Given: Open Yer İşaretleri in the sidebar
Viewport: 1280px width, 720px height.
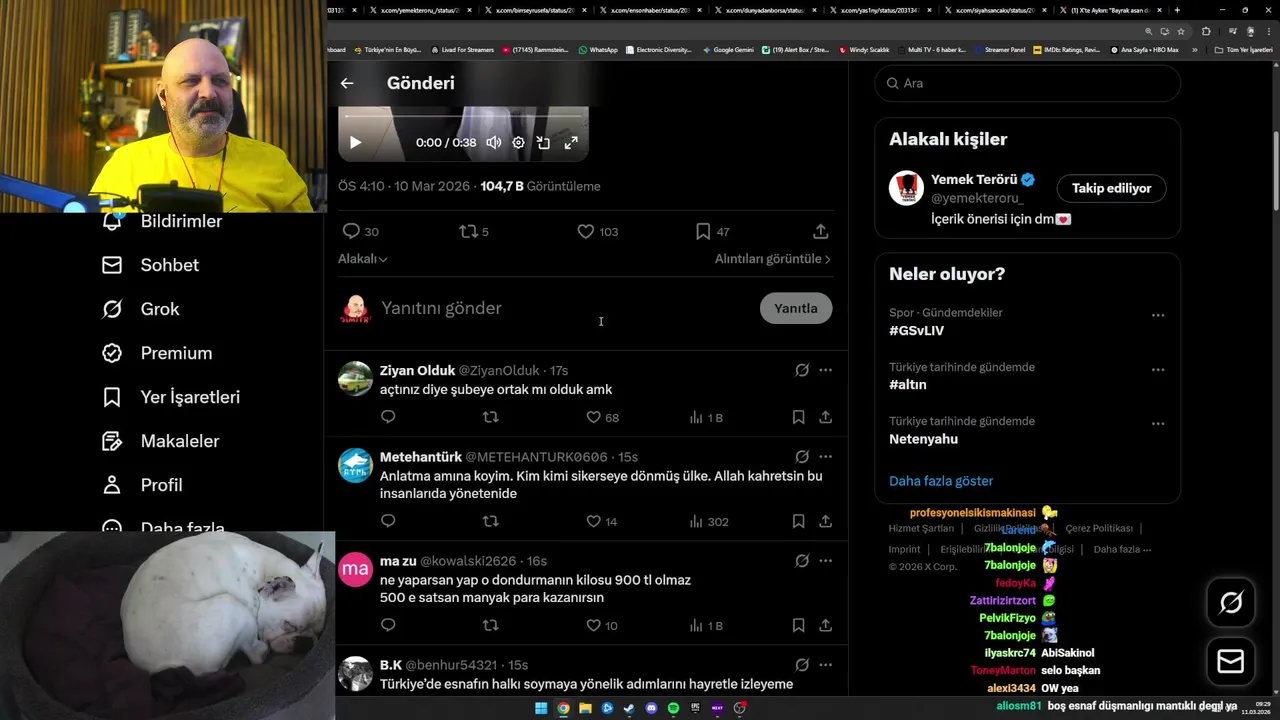Looking at the screenshot, I should (171, 397).
